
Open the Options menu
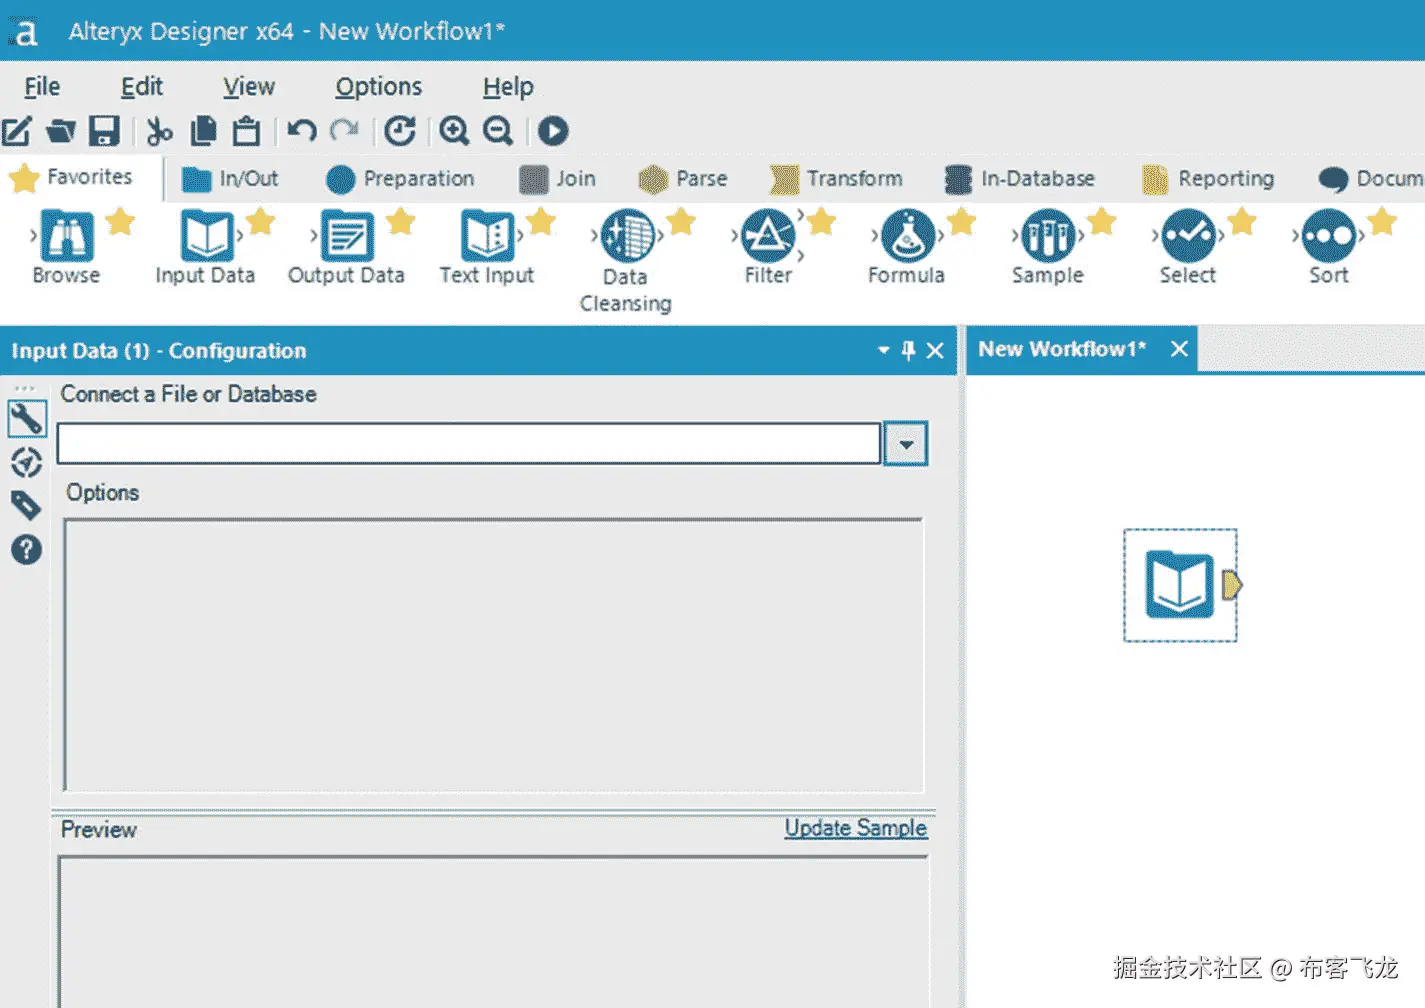click(379, 87)
